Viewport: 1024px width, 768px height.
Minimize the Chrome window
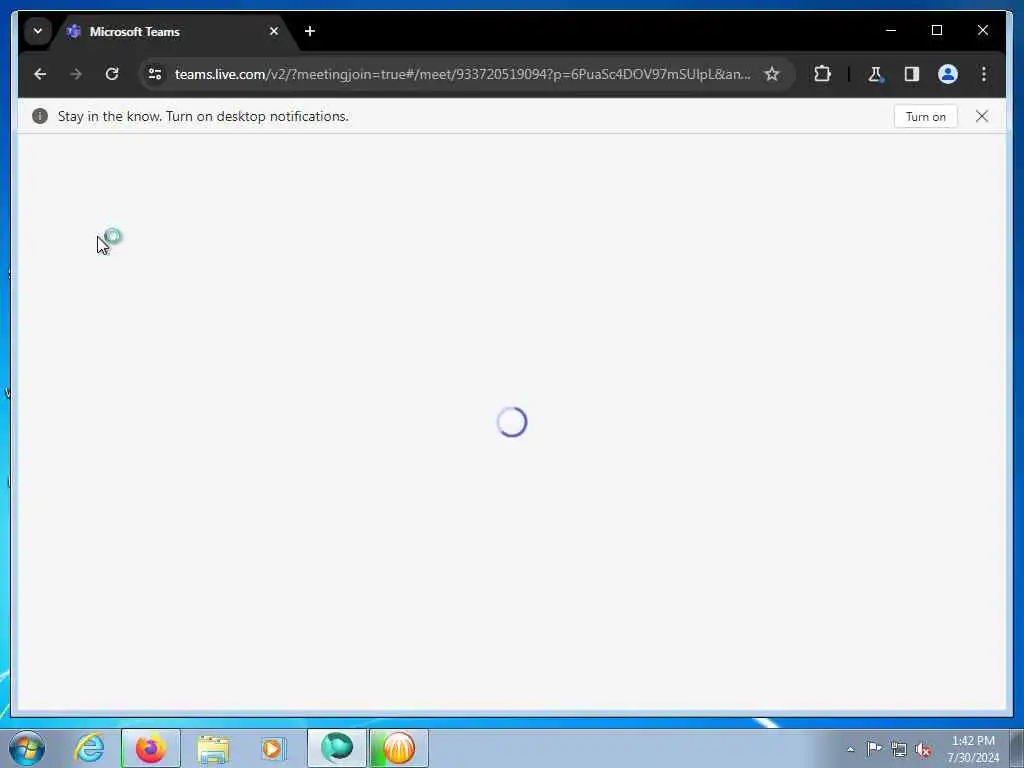pyautogui.click(x=891, y=30)
